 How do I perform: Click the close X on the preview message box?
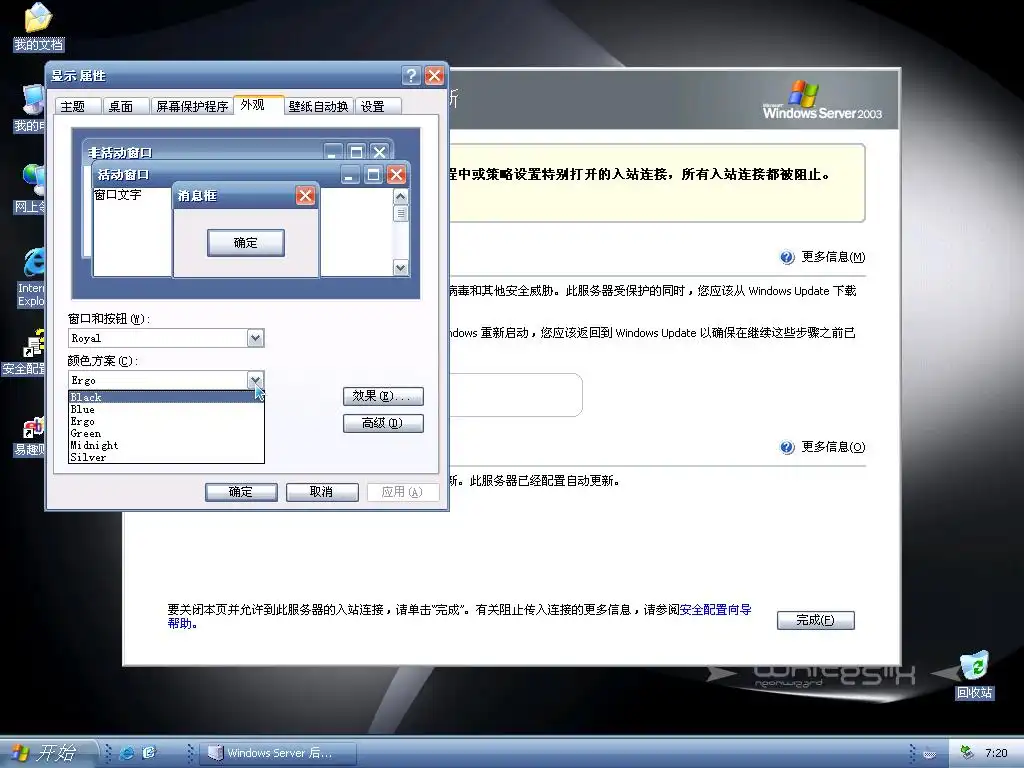(306, 195)
